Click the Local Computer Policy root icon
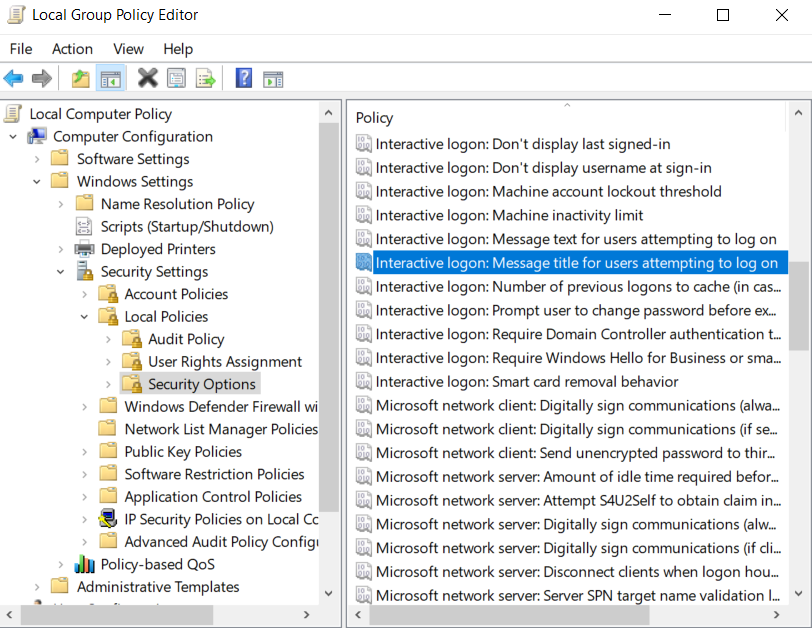 click(x=12, y=113)
